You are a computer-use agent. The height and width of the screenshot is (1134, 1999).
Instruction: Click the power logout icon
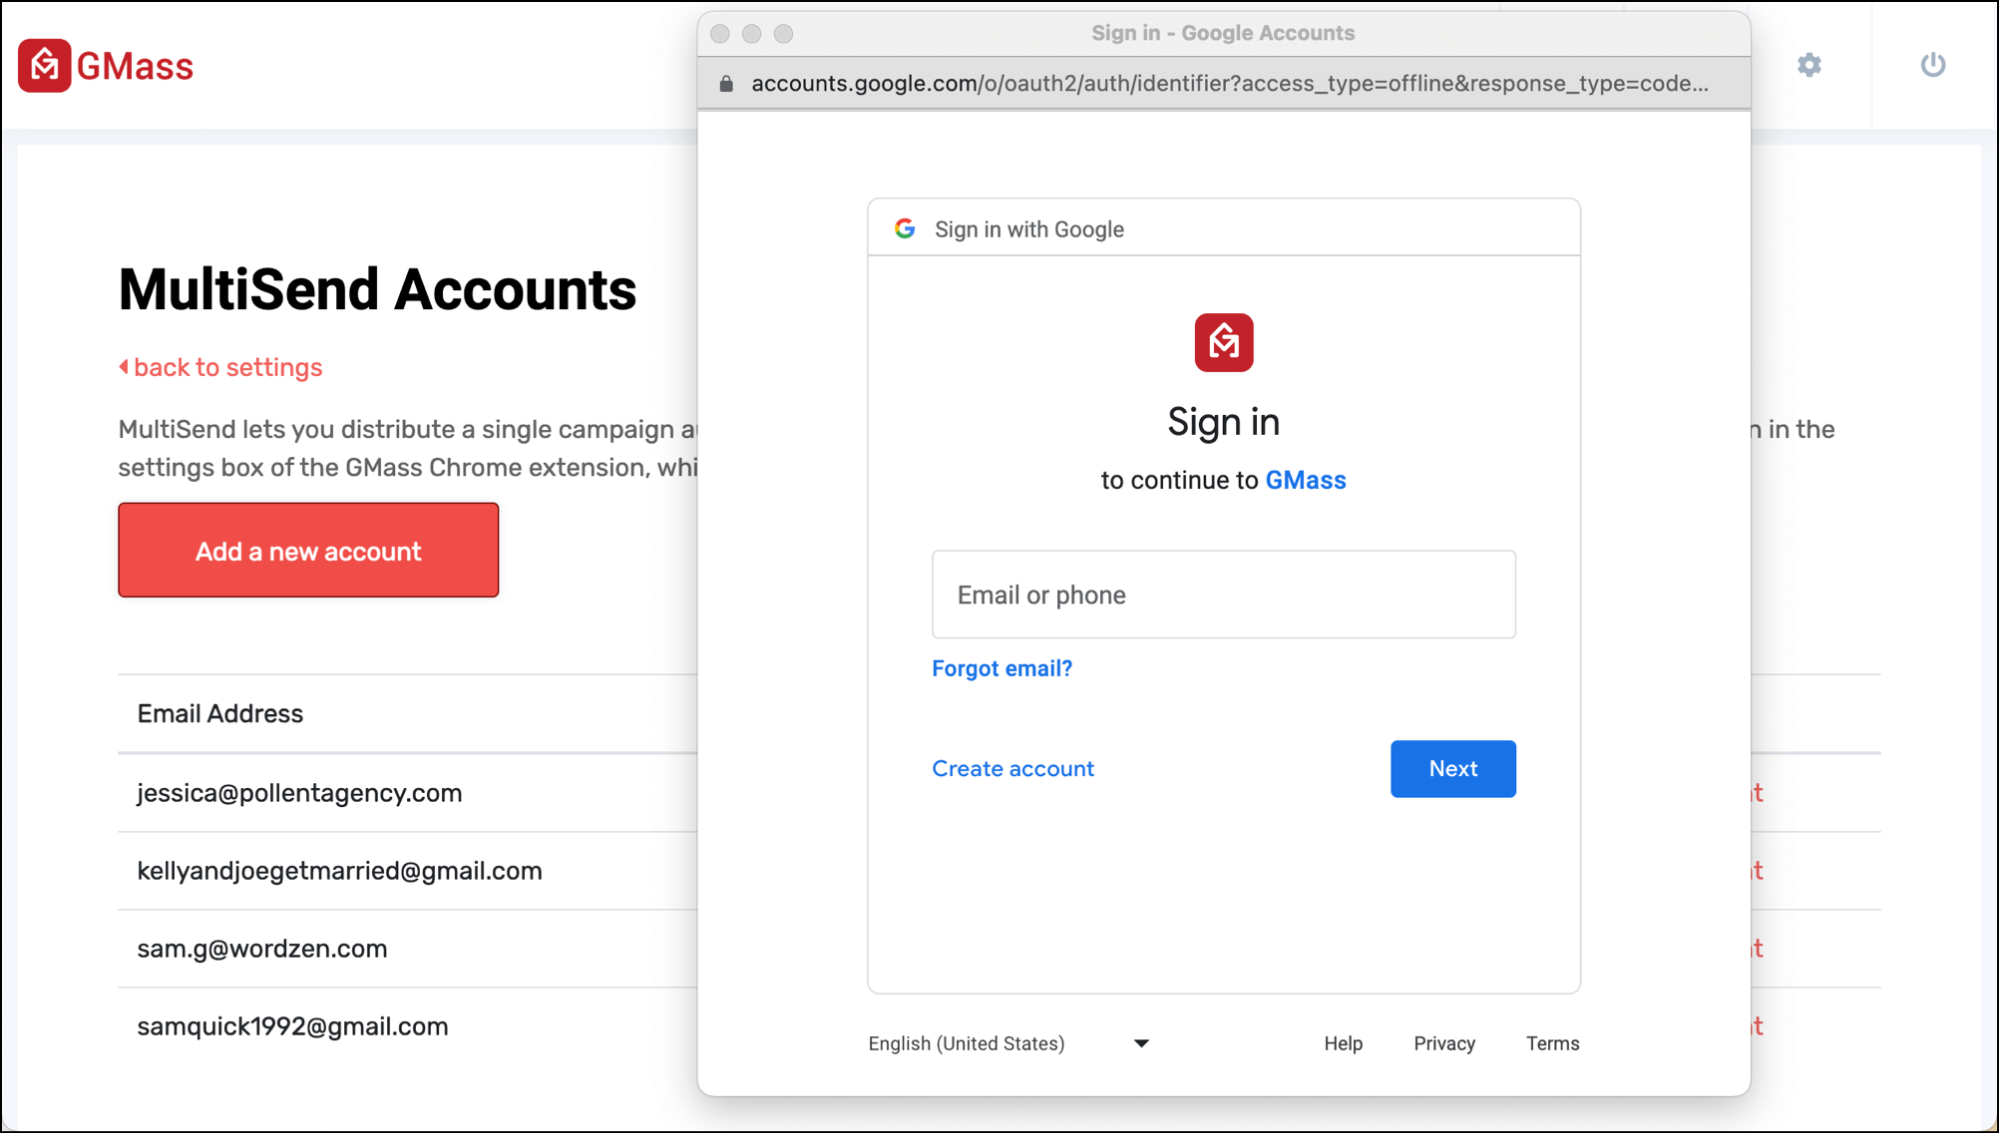tap(1933, 65)
